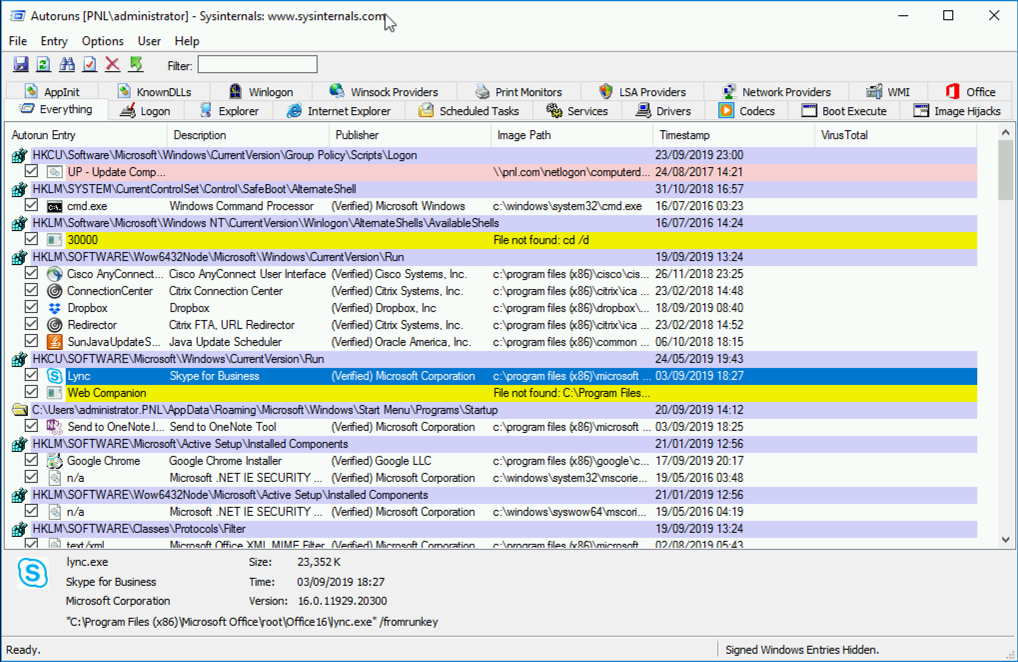Sort by Publisher column header
Screen dimensions: 1018x662
pyautogui.click(x=410, y=135)
